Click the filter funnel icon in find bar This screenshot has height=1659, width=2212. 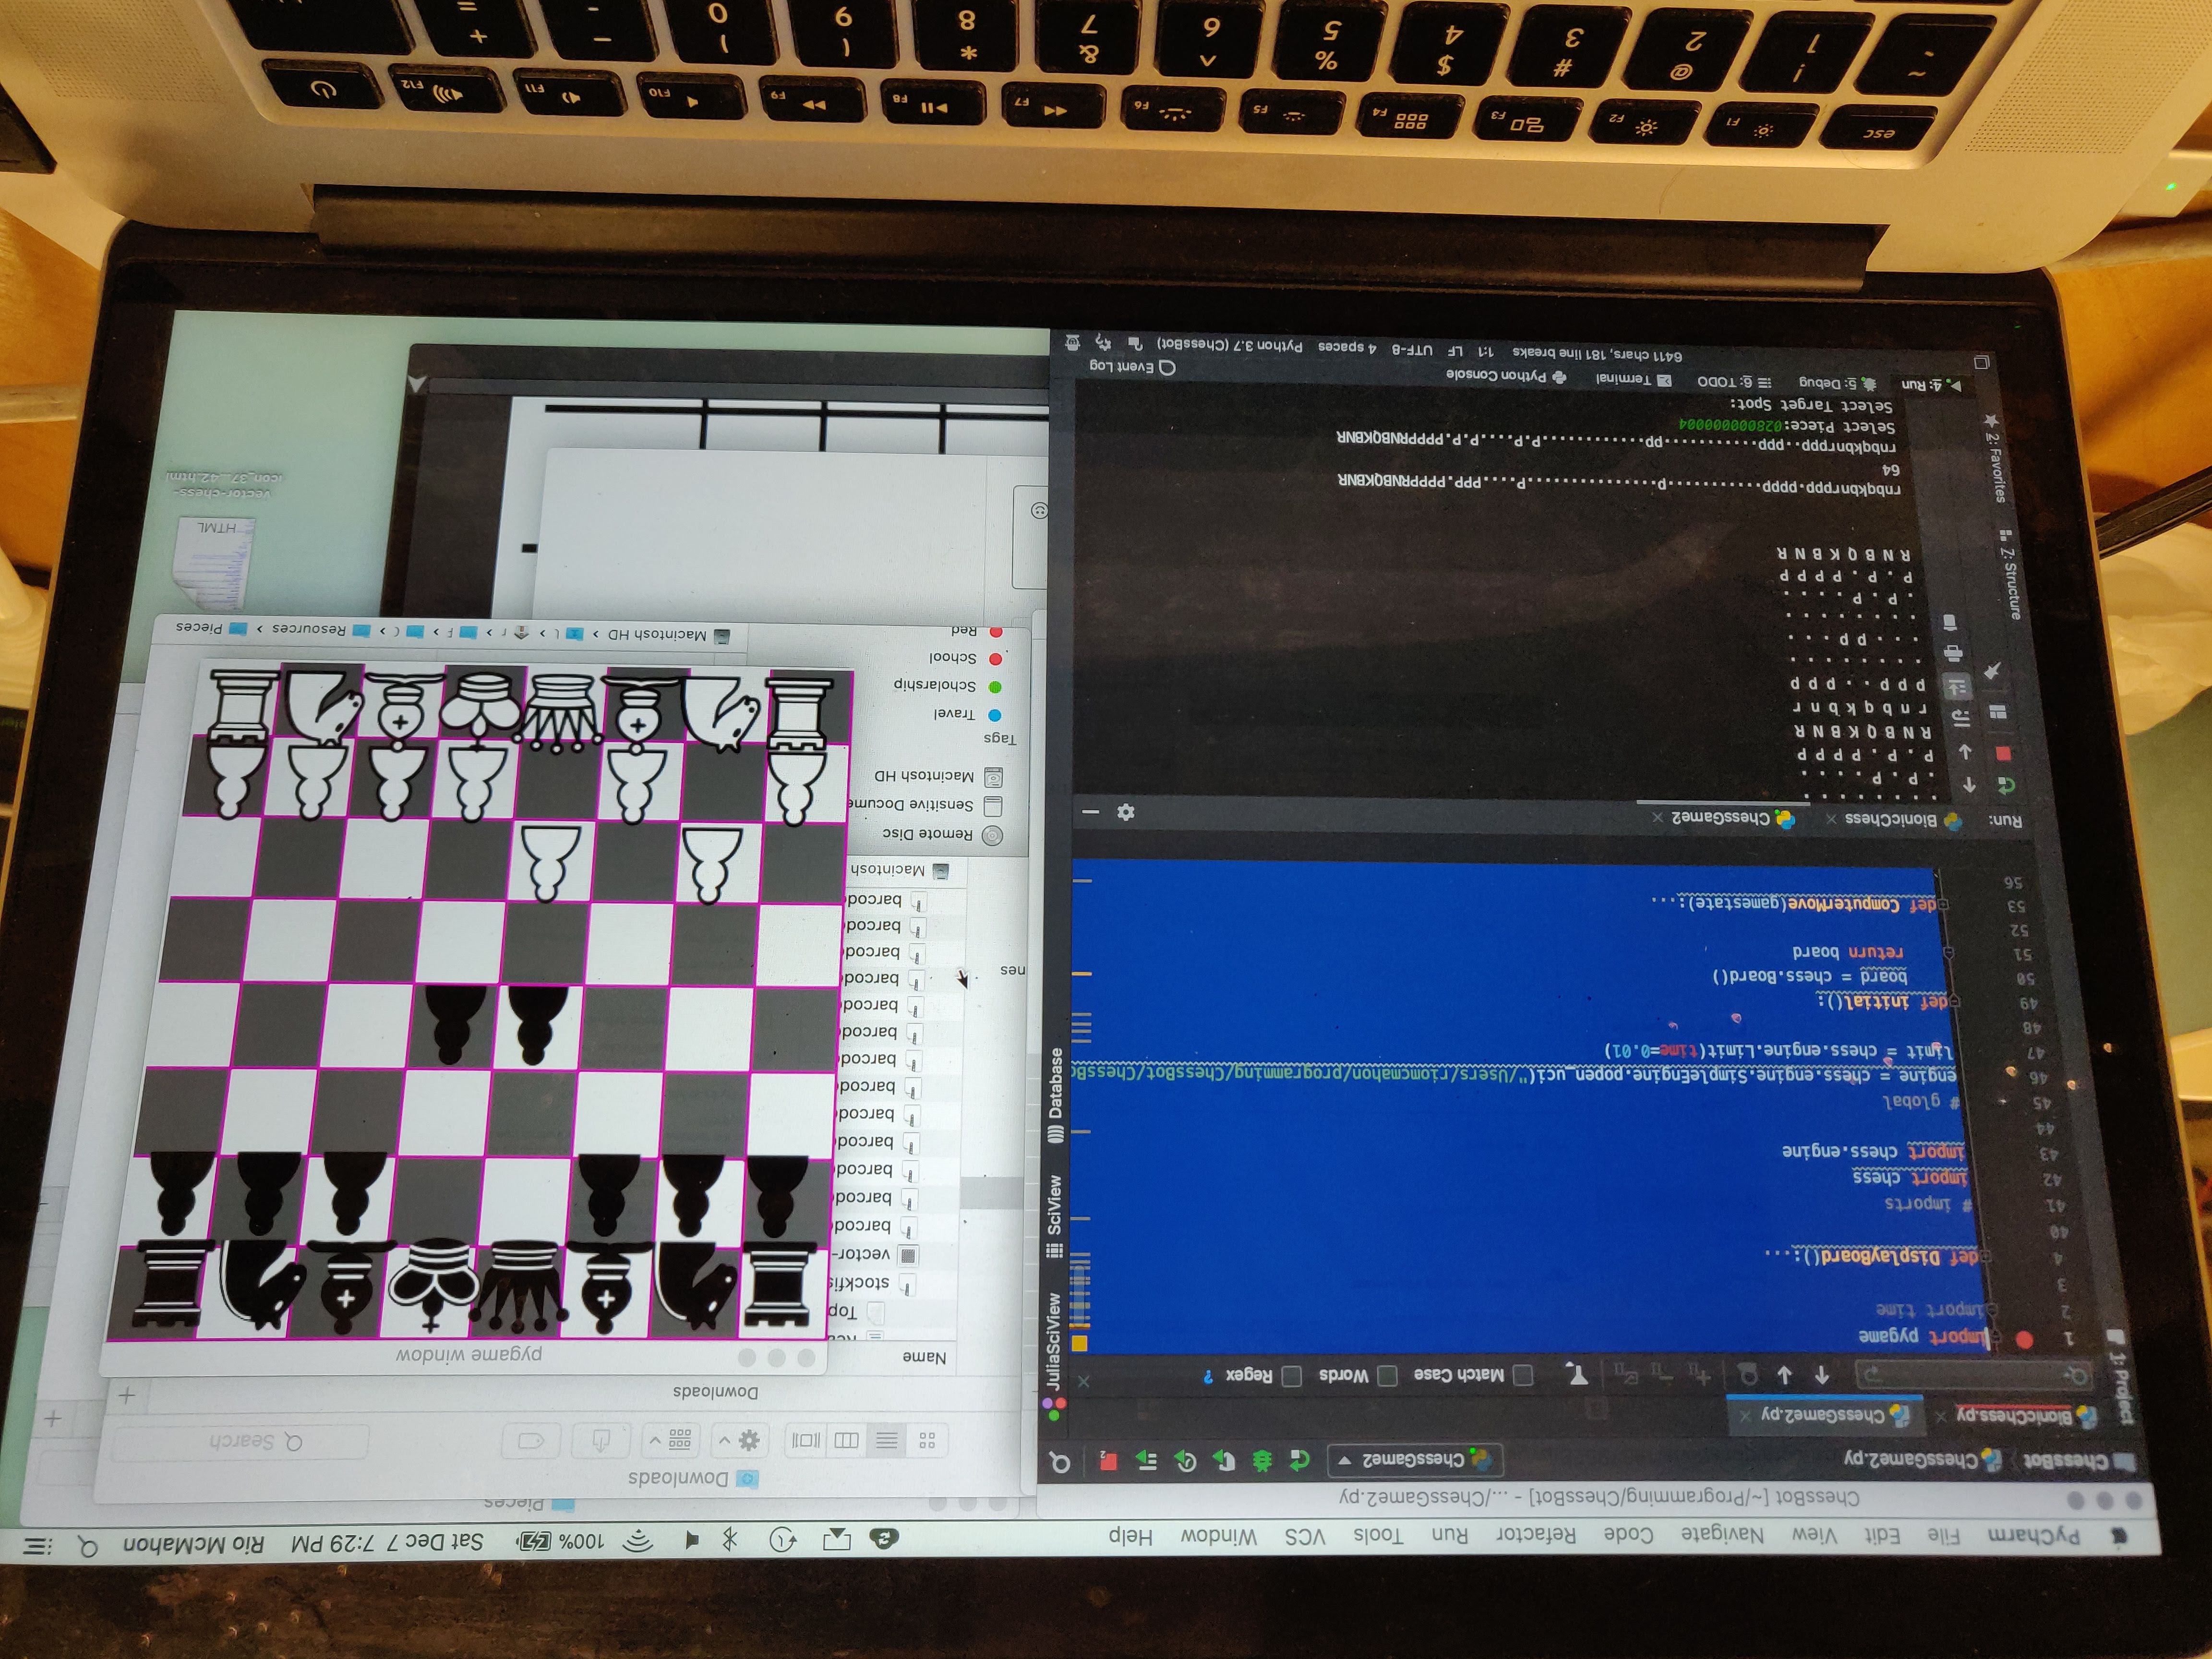click(1577, 1375)
